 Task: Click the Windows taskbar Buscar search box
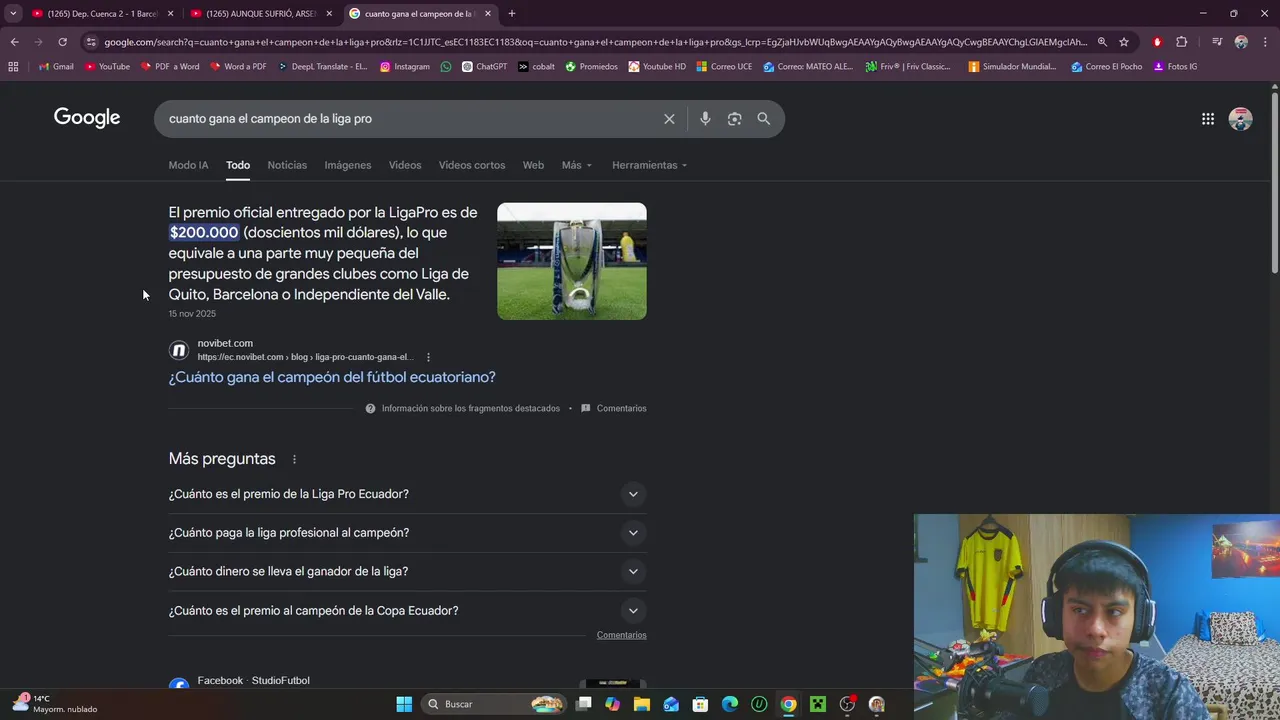tap(493, 704)
